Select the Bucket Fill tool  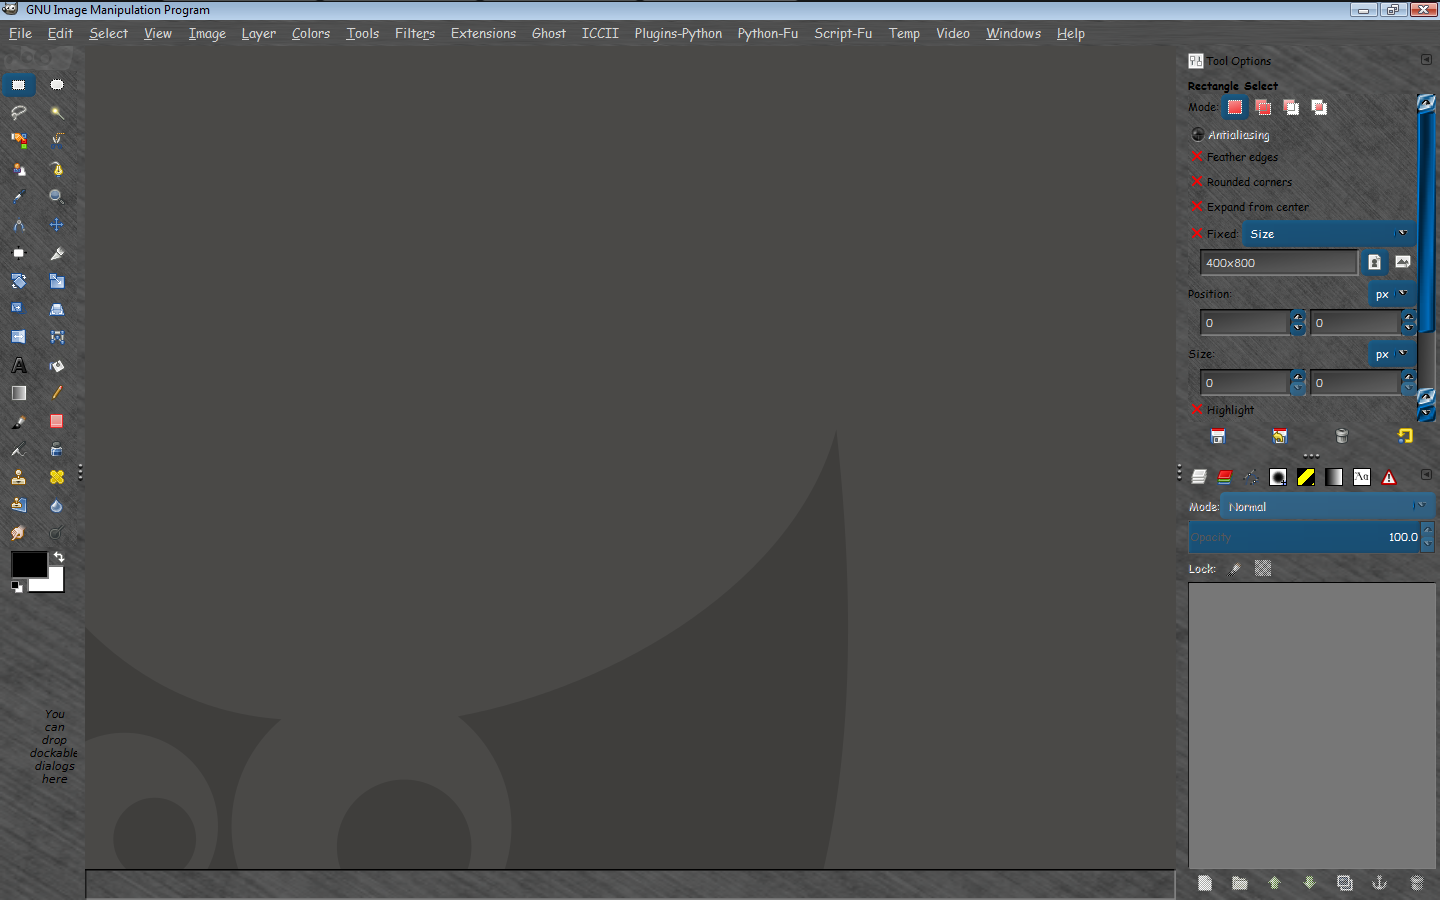point(57,365)
